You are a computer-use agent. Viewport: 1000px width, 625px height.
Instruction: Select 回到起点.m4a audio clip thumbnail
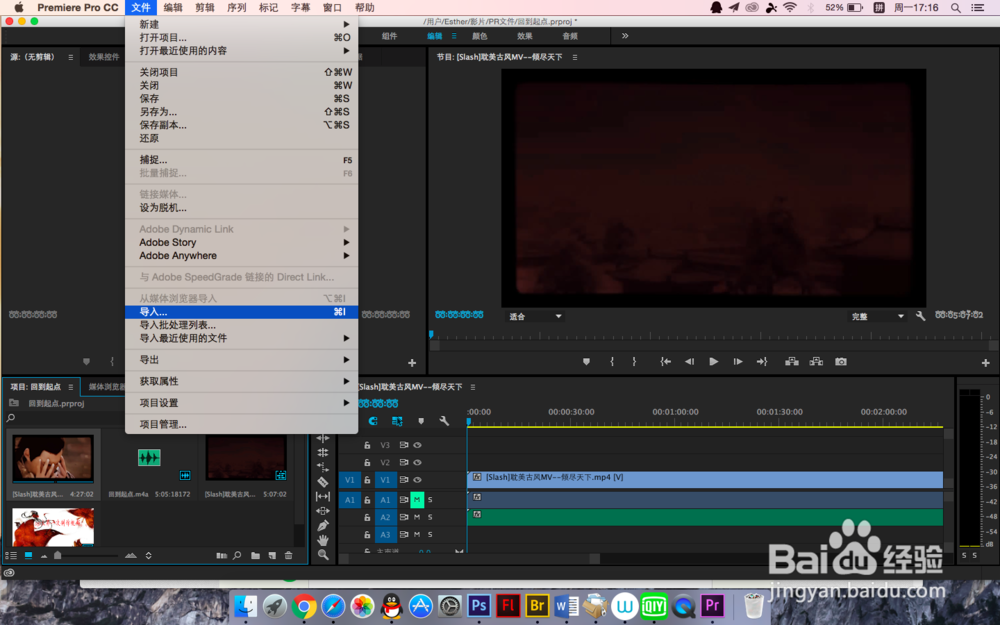[x=149, y=457]
